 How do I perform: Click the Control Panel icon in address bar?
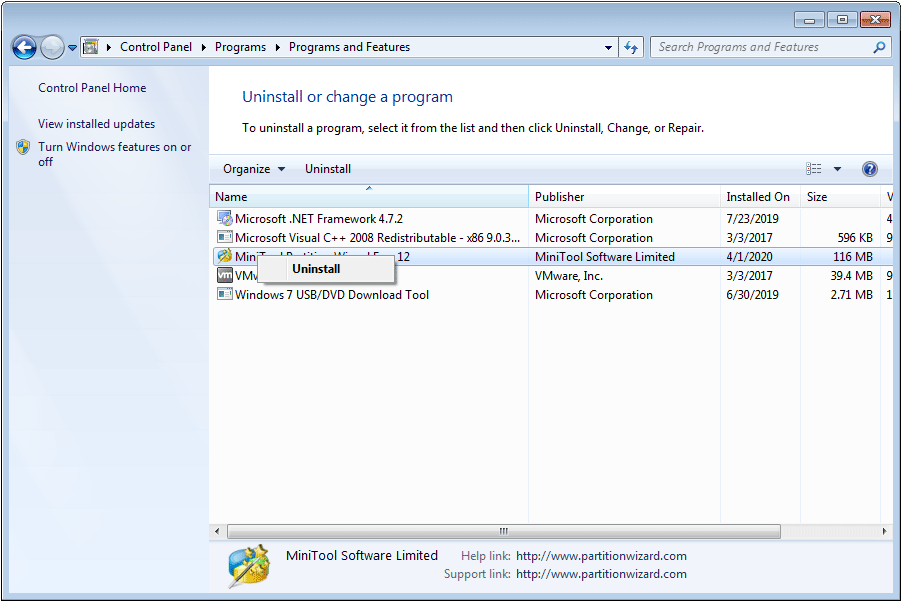[x=91, y=47]
